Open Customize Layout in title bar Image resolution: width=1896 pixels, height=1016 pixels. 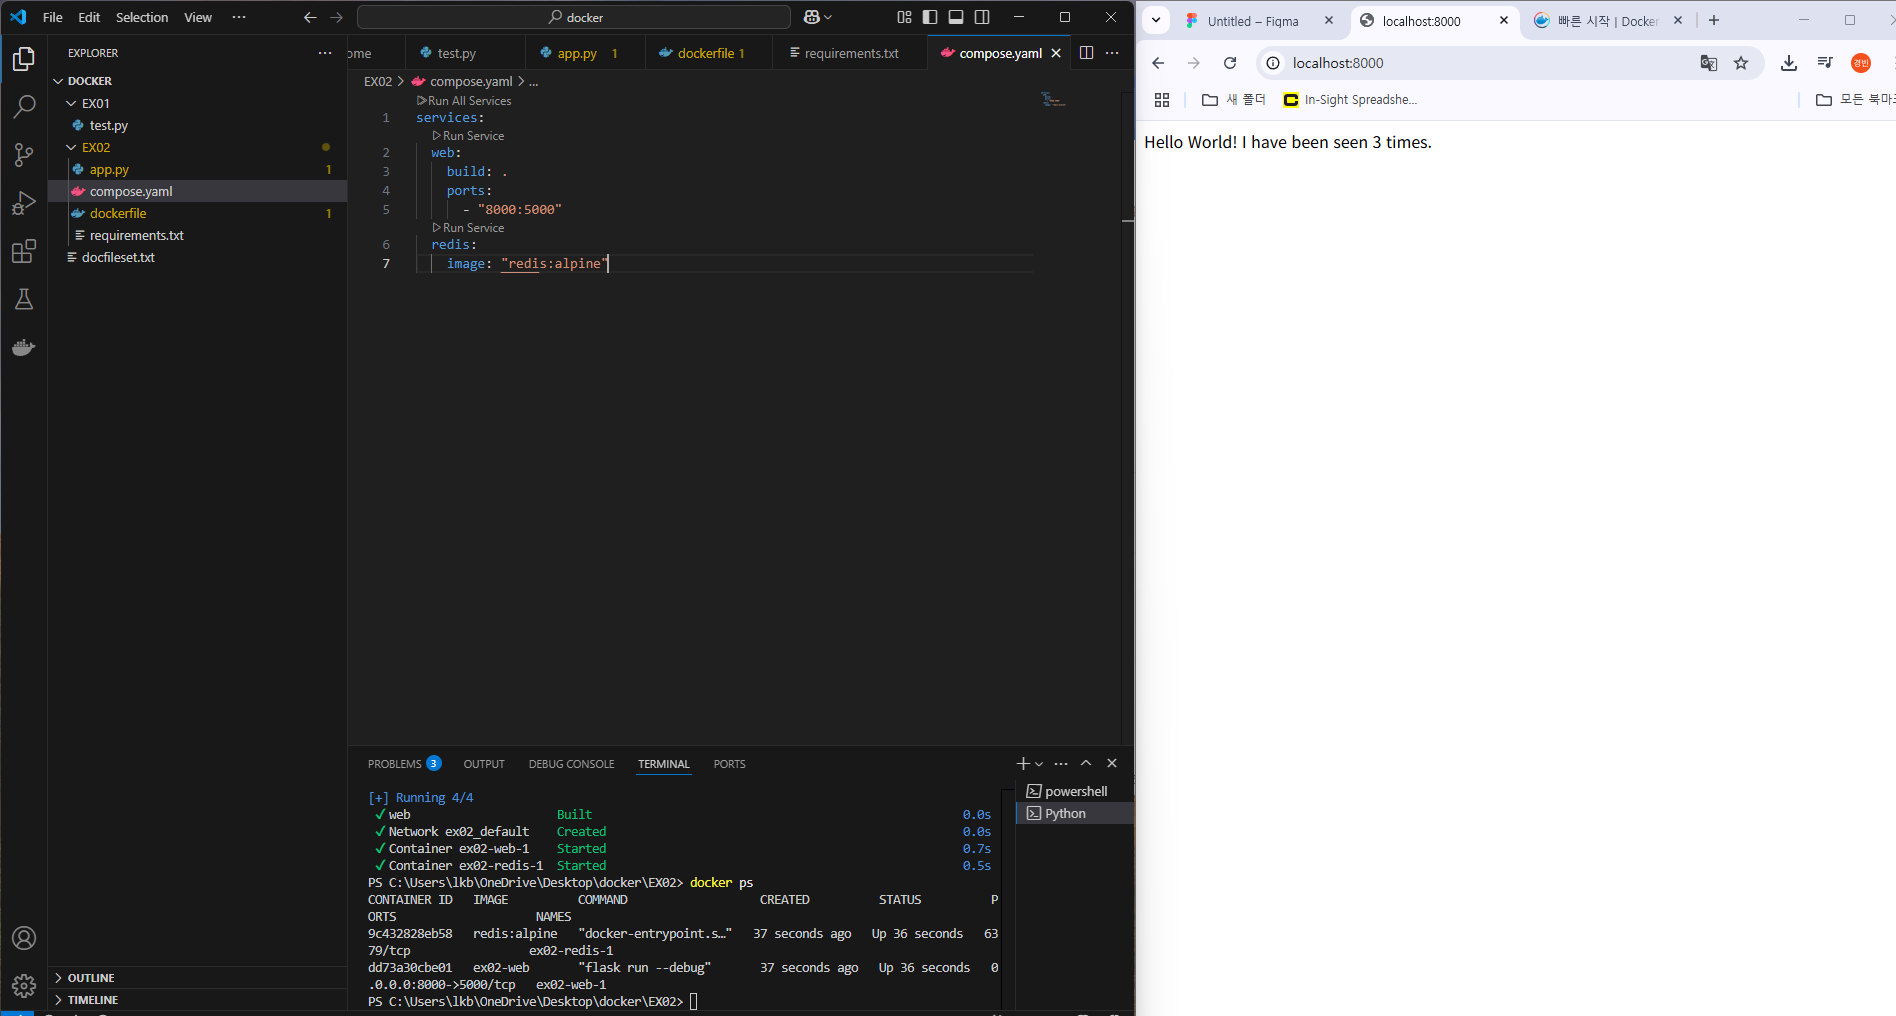[904, 17]
